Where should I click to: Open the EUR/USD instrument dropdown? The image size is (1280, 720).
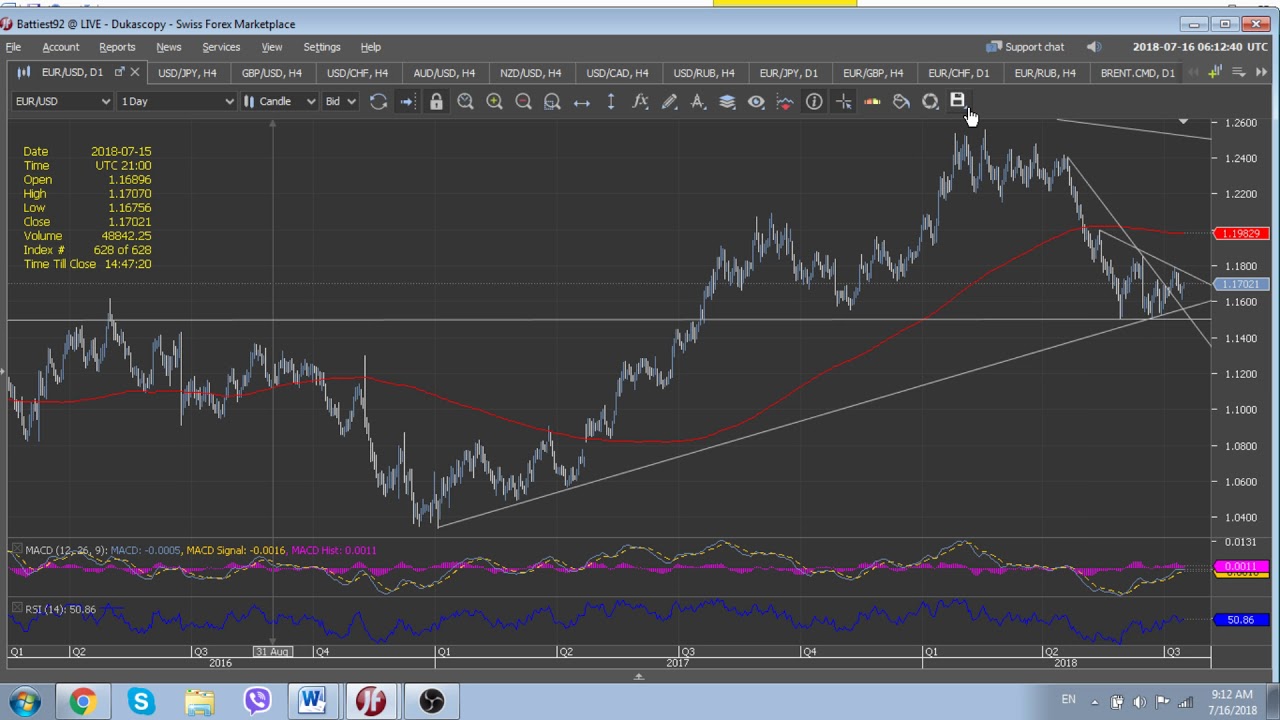[62, 101]
